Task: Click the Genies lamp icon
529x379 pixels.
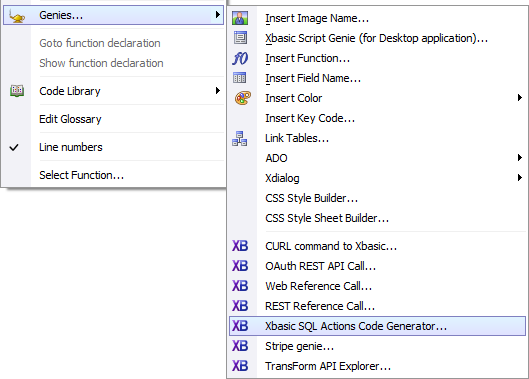Action: coord(17,16)
